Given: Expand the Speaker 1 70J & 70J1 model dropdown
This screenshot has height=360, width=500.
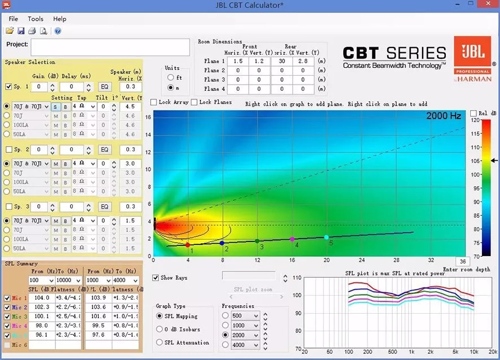Looking at the screenshot, I should click(31, 107).
